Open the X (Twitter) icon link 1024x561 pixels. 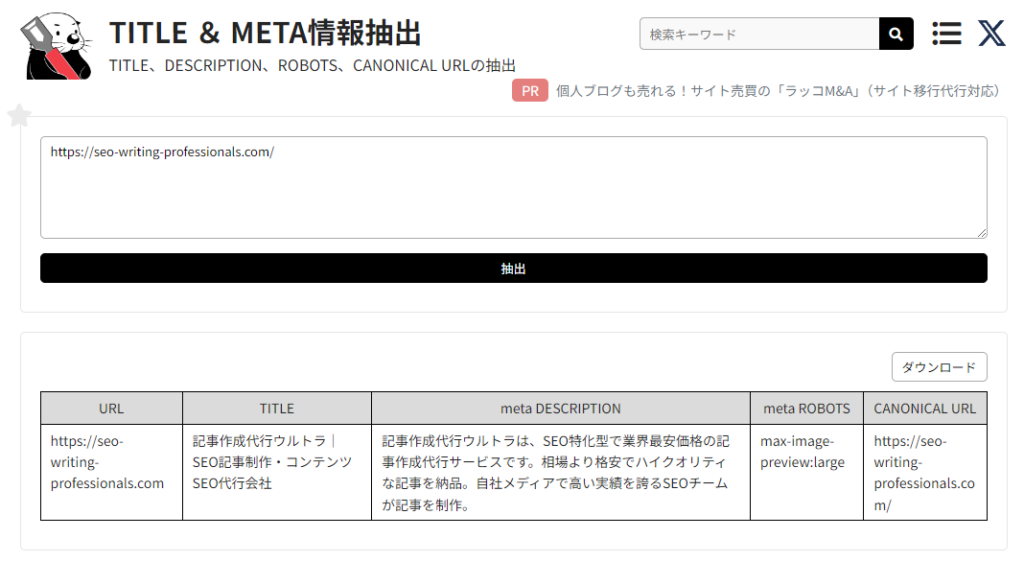click(x=991, y=33)
